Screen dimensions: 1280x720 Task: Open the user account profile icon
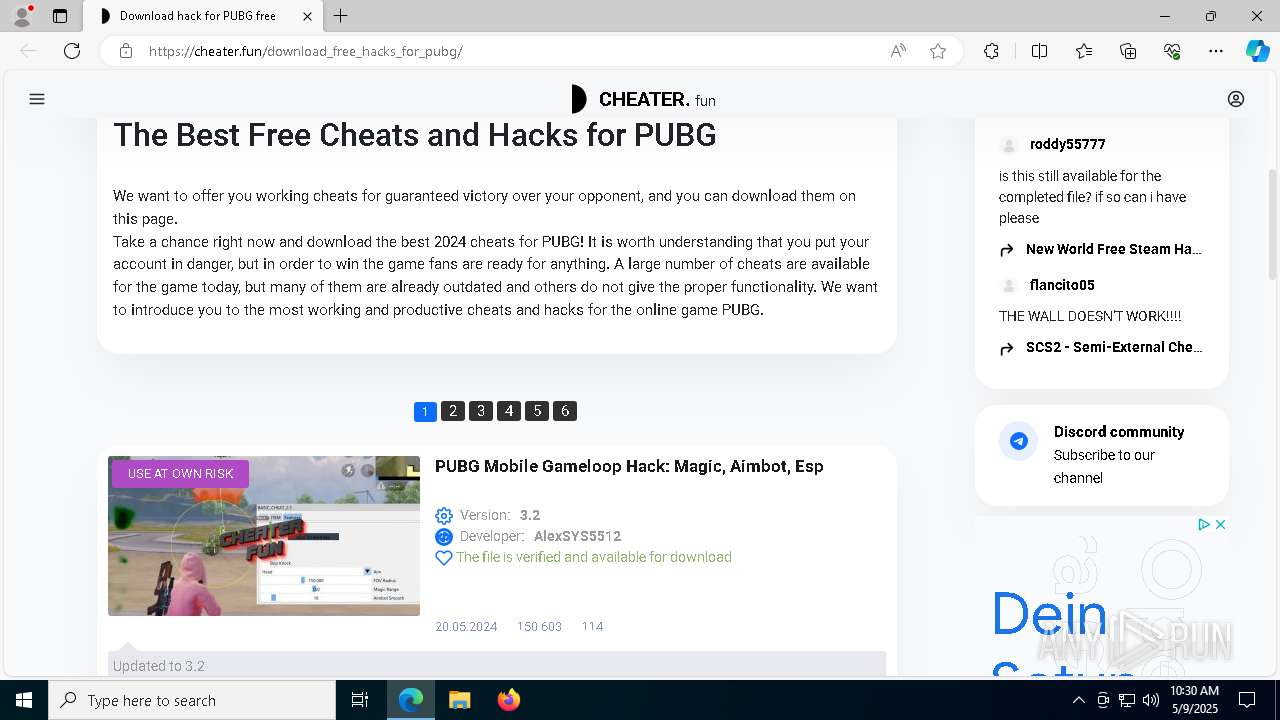point(1236,99)
